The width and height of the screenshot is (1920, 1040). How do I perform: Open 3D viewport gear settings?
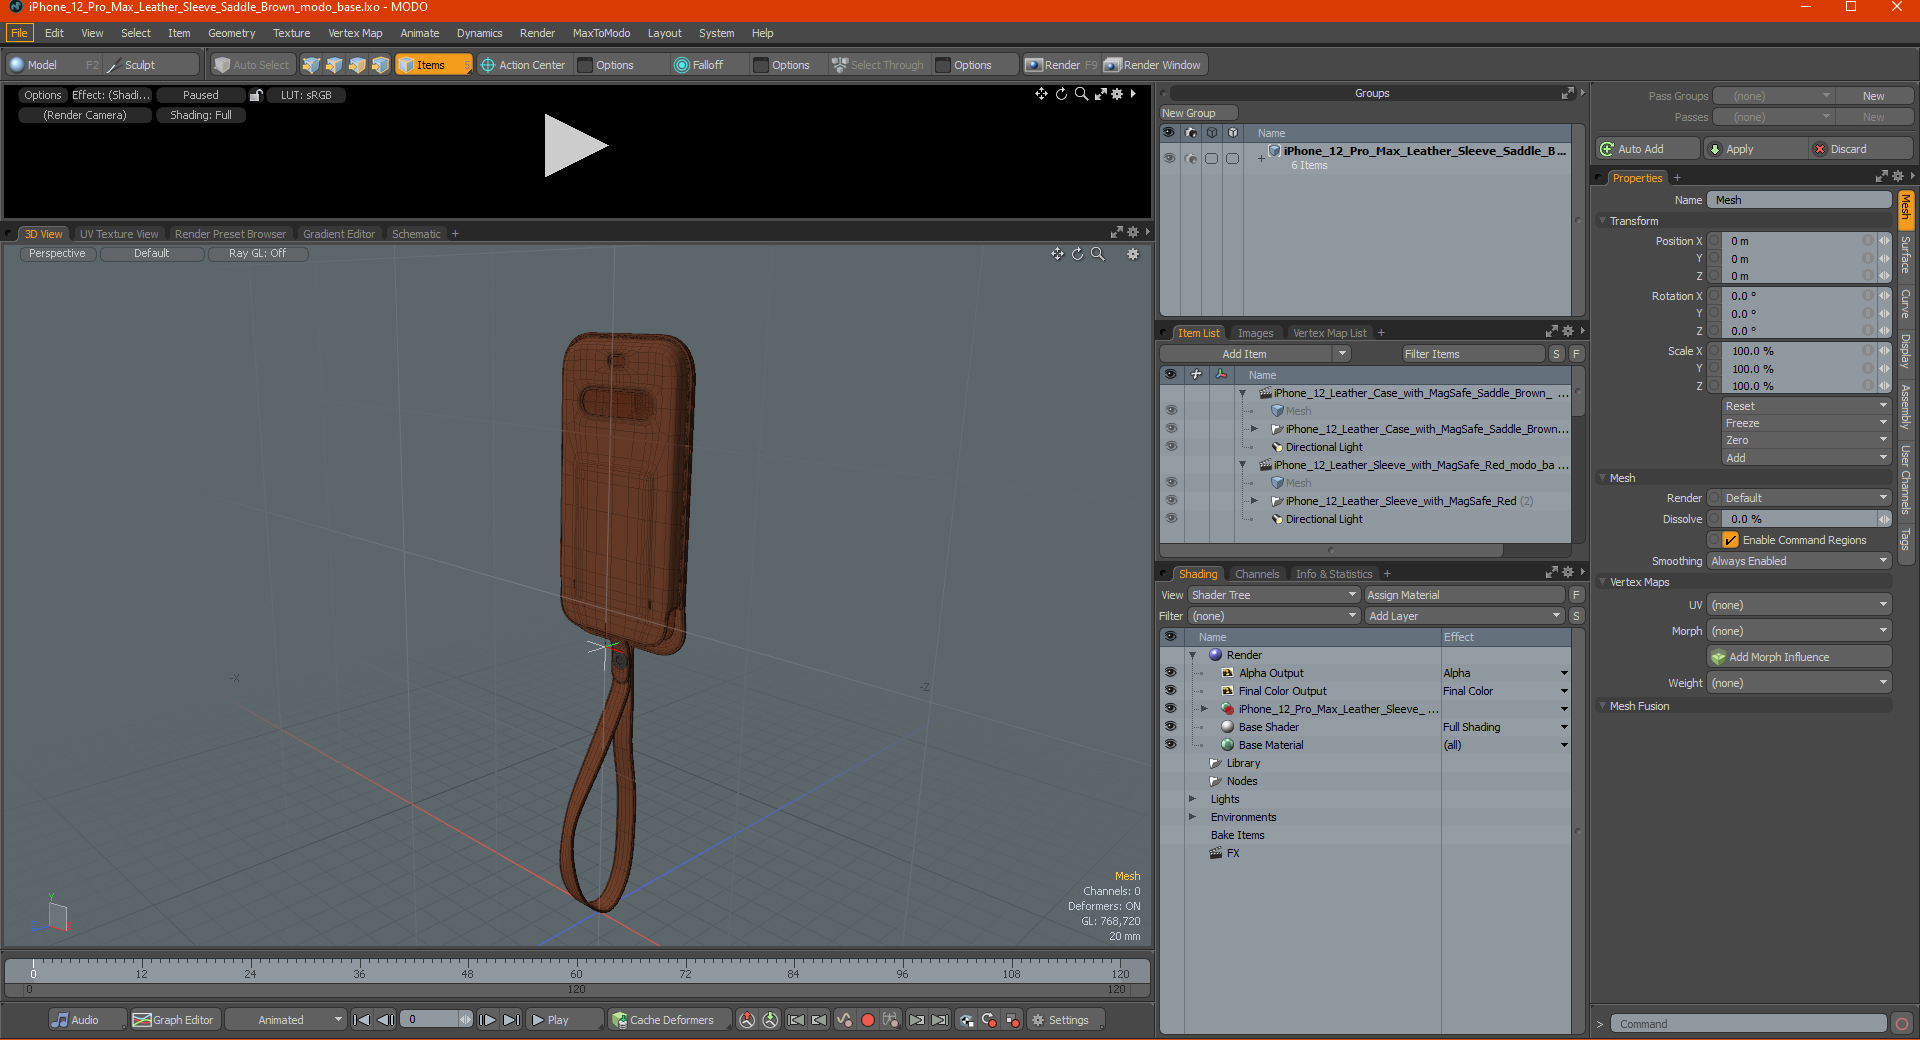tap(1133, 254)
